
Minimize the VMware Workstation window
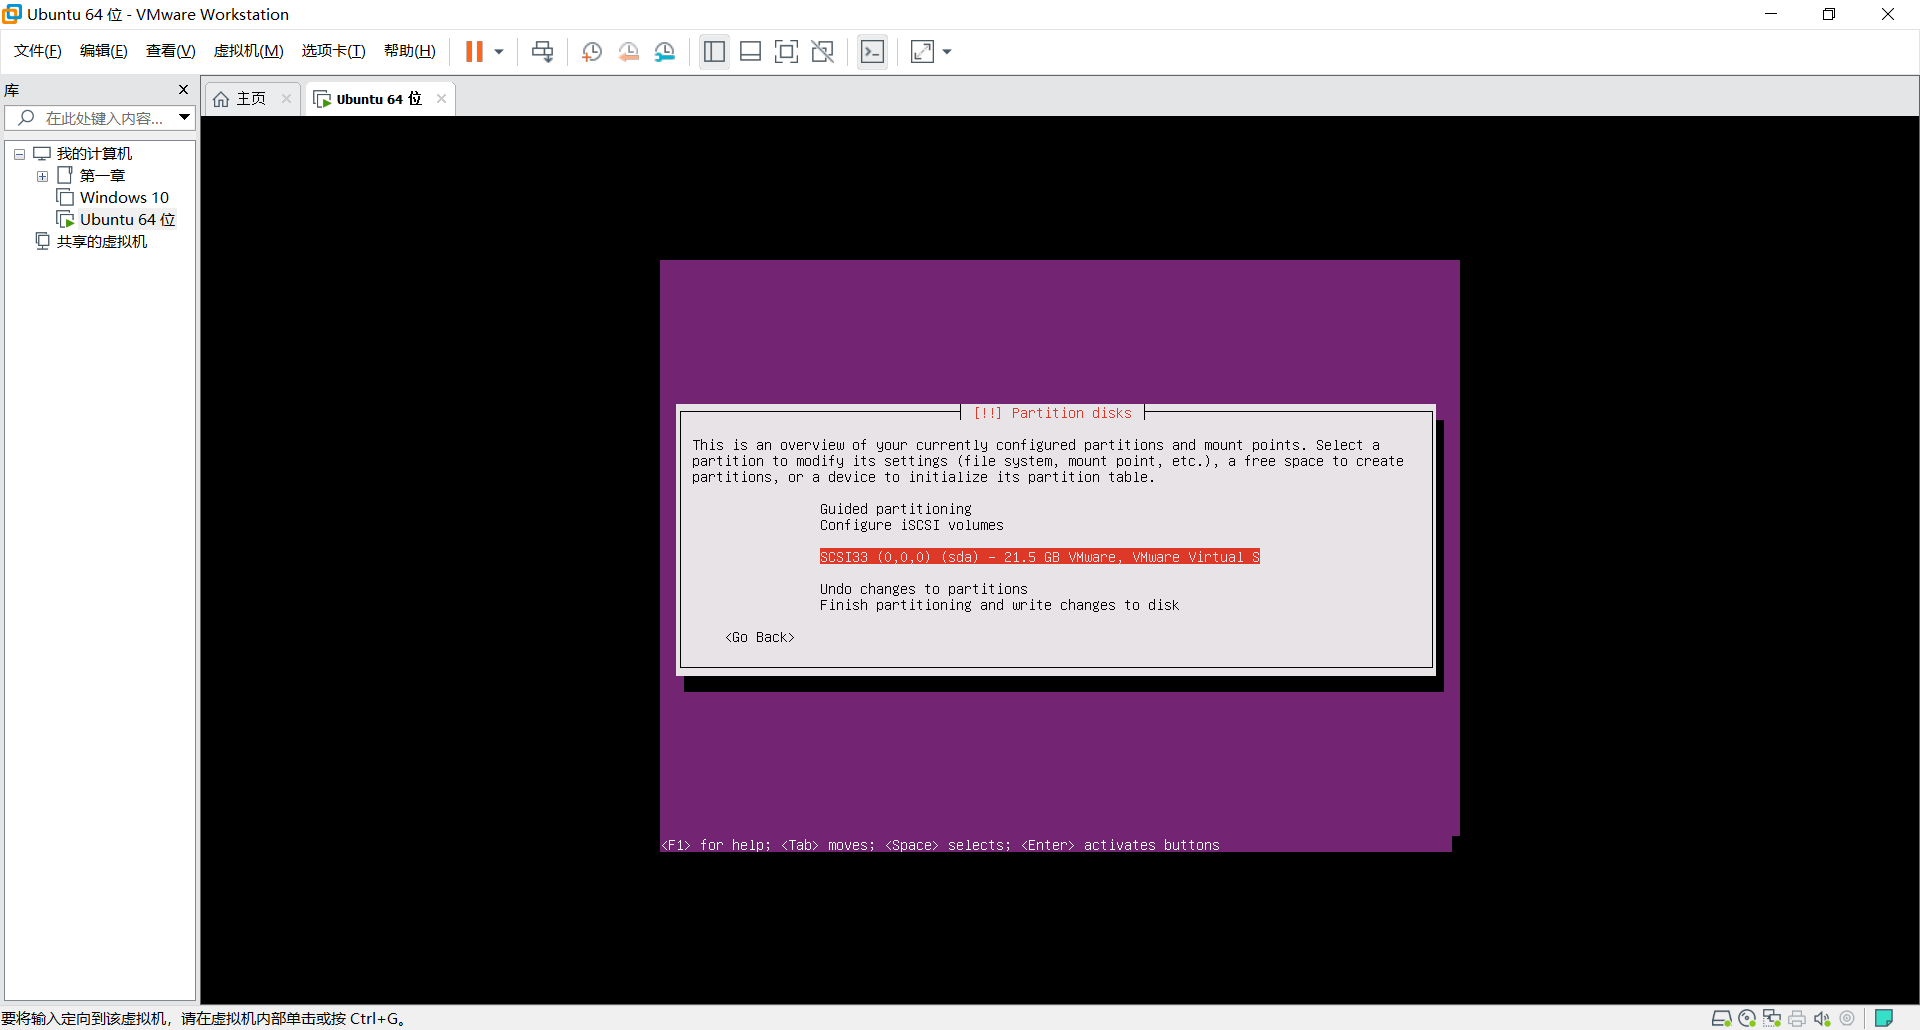pos(1771,14)
